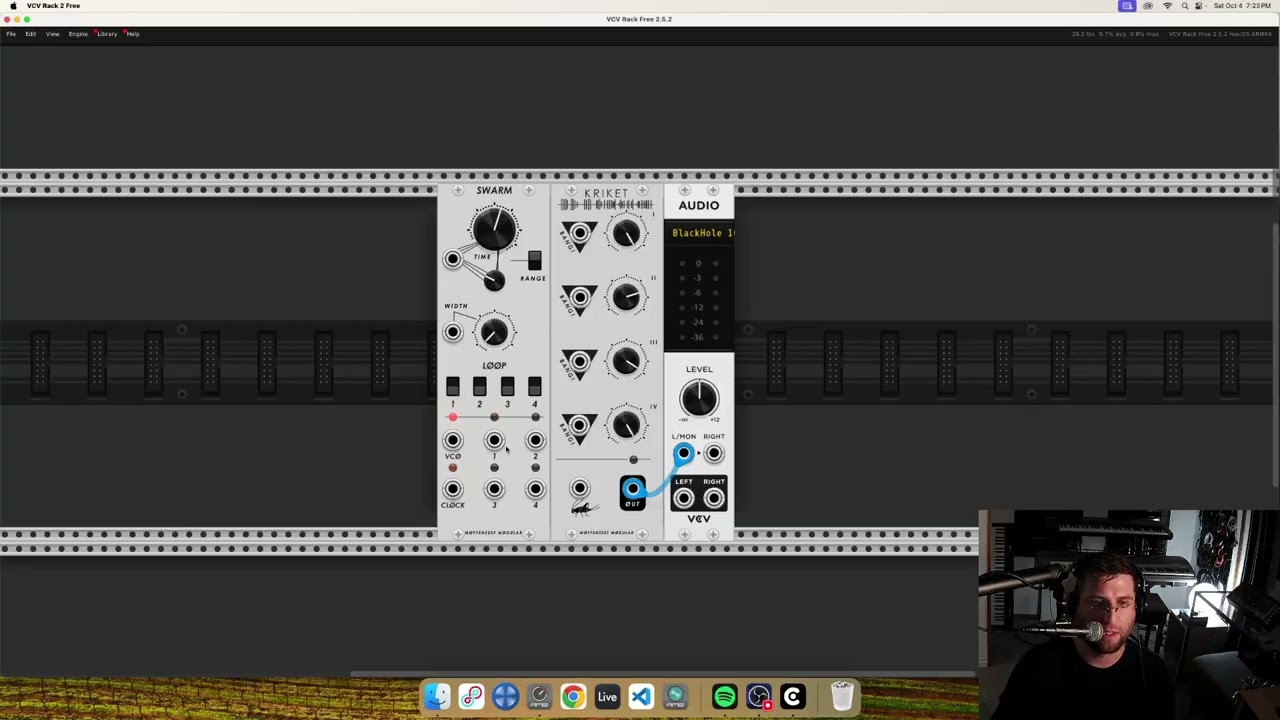Click the Swarm CLOCK jack
Image resolution: width=1280 pixels, height=720 pixels.
[453, 489]
